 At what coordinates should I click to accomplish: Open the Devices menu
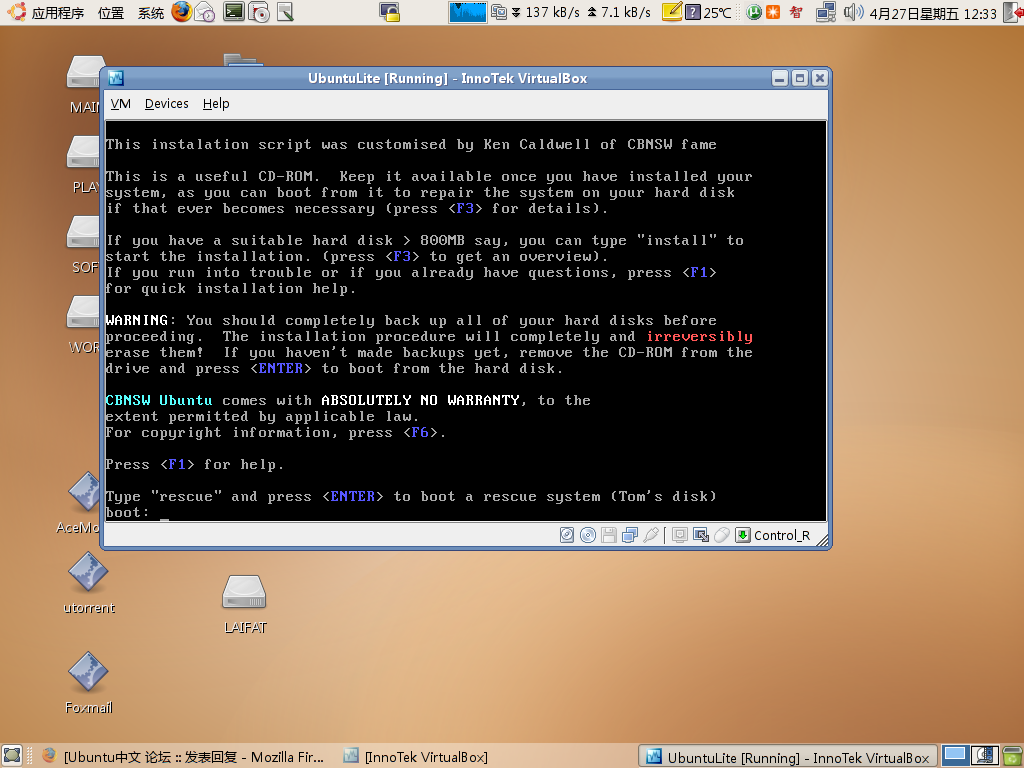(167, 104)
